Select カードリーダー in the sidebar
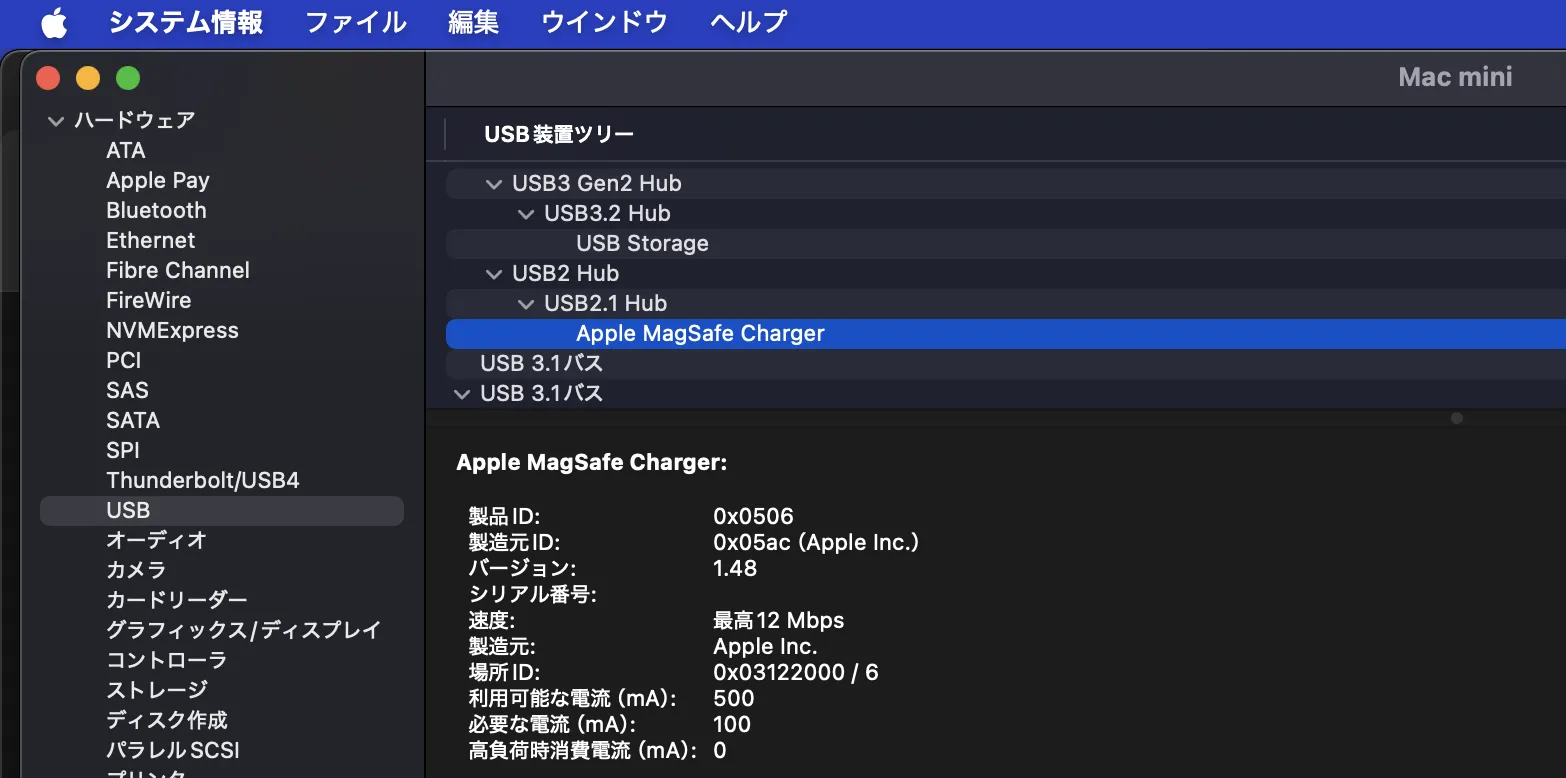The width and height of the screenshot is (1566, 778). click(177, 600)
